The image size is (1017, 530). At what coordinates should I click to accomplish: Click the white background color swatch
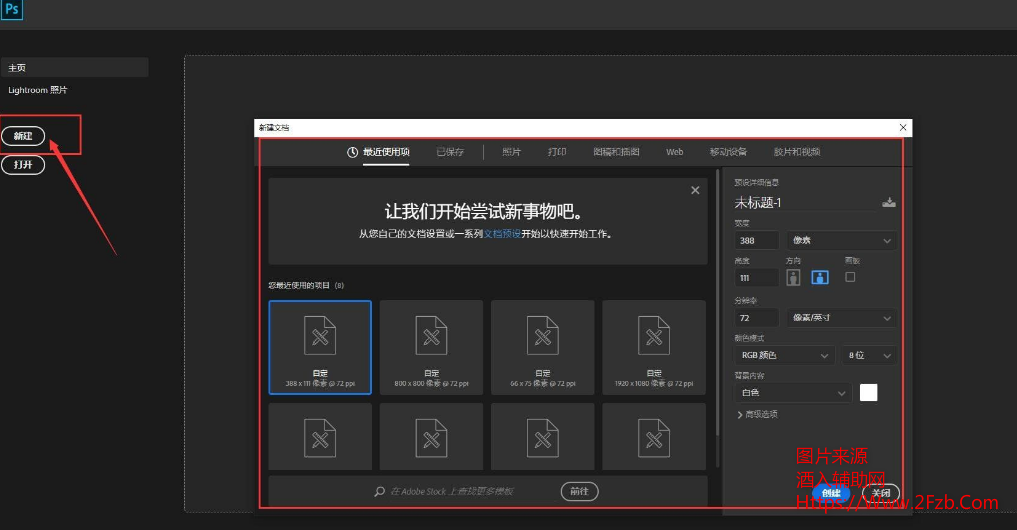pos(868,392)
